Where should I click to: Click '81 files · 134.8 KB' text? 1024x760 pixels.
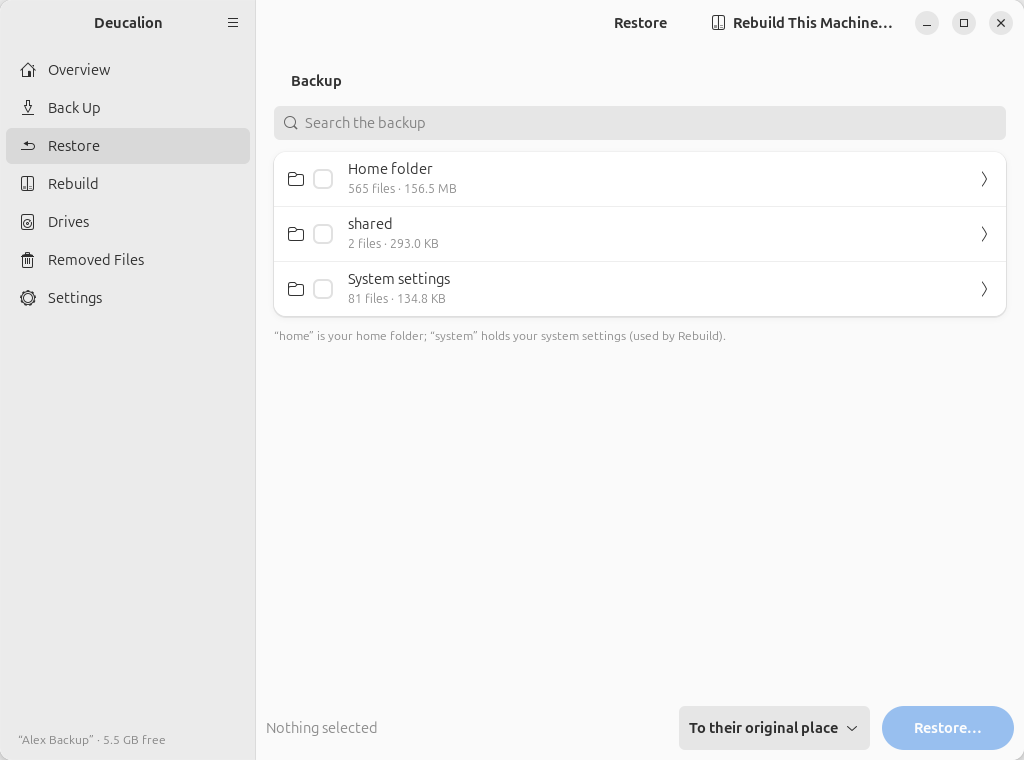(x=396, y=298)
